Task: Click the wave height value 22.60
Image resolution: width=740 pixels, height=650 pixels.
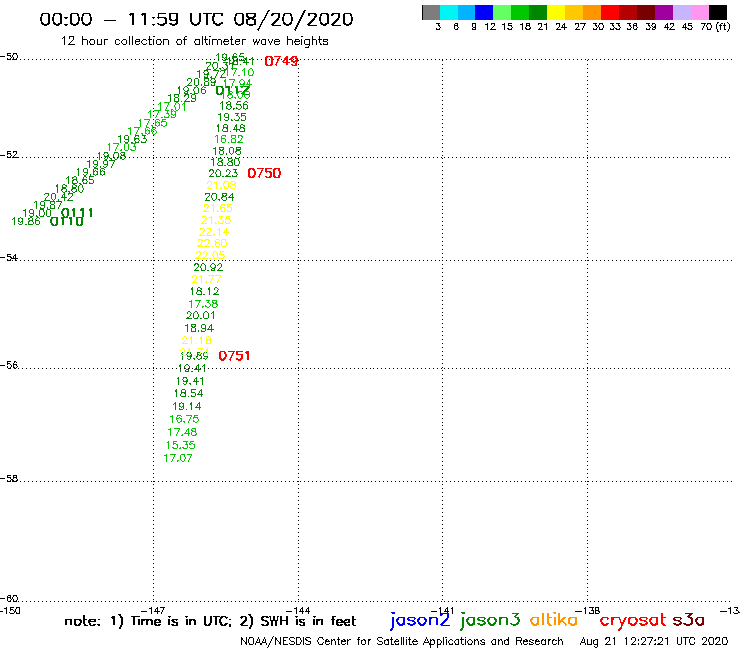Action: click(x=212, y=243)
